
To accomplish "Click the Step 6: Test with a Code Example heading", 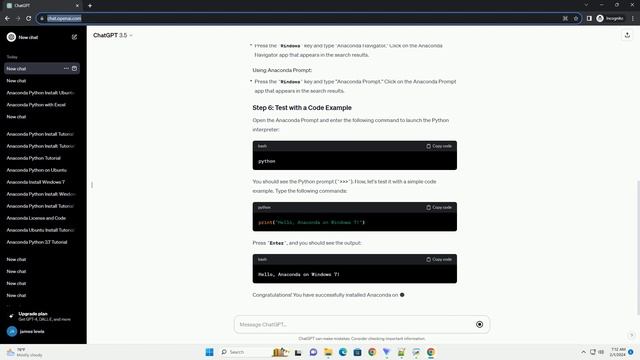I will point(302,108).
